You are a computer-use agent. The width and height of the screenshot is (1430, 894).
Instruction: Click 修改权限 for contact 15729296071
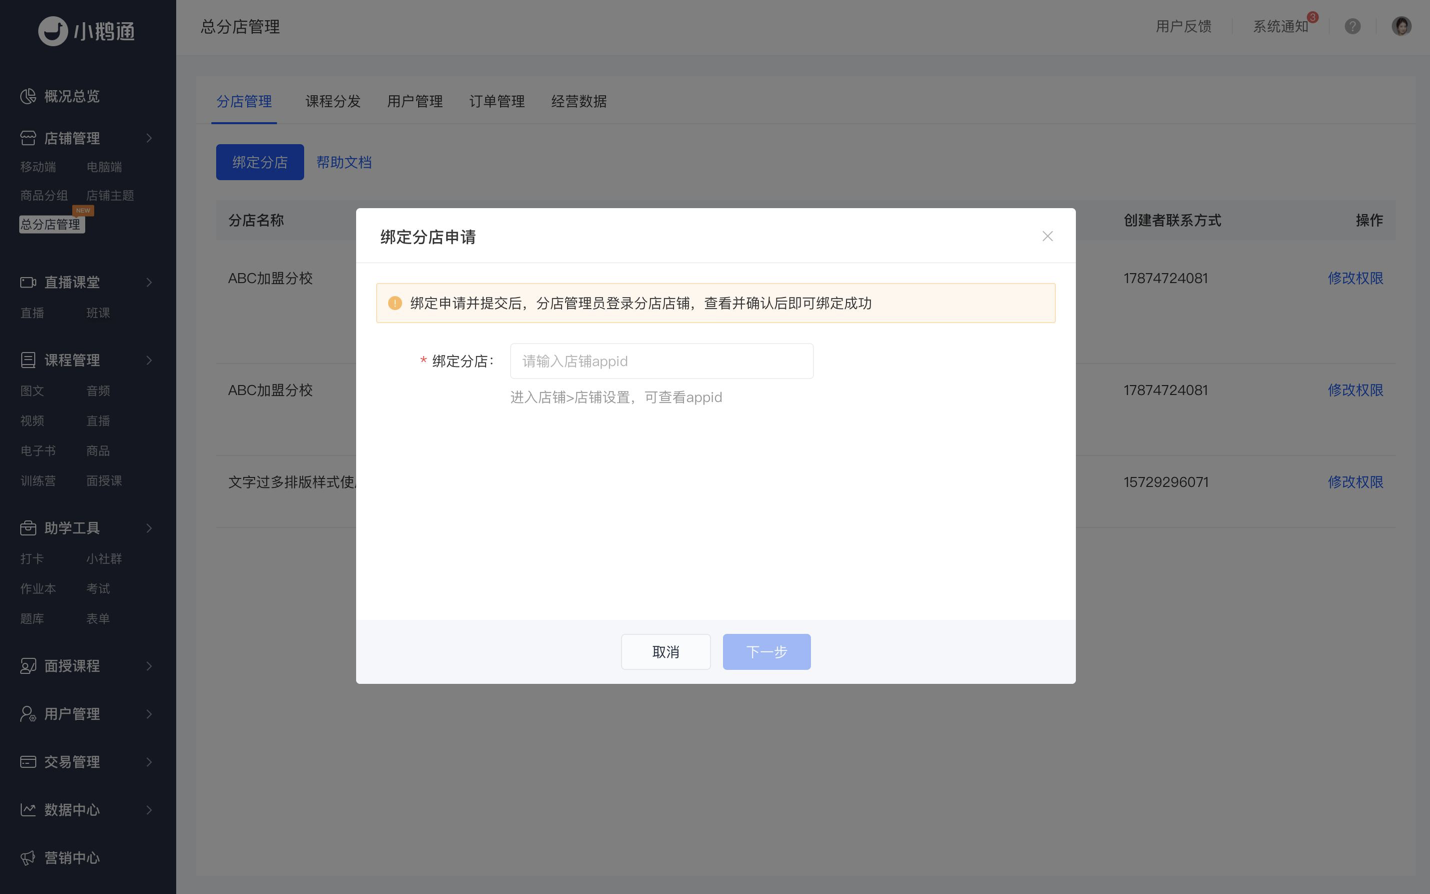(1355, 482)
